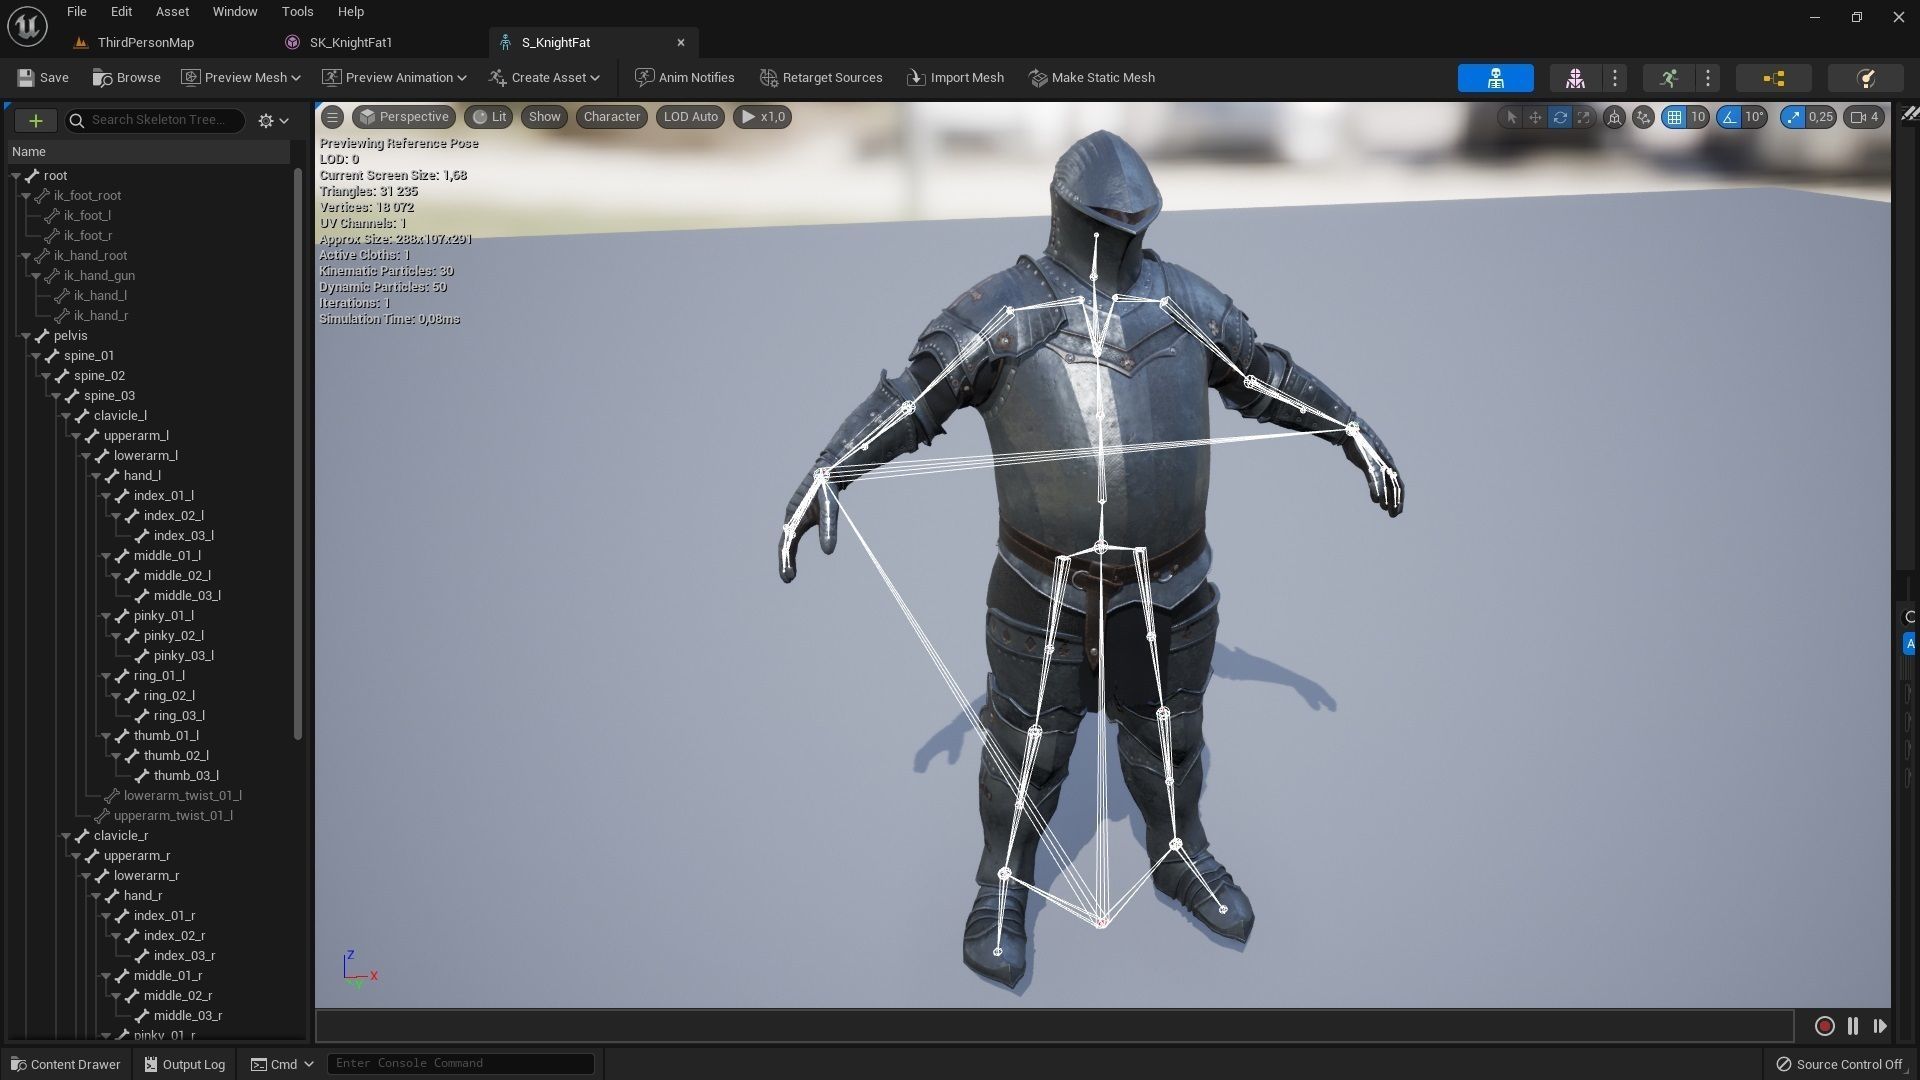Activate the Scale gizmo tool
Screen dimensions: 1920x1080
click(1583, 117)
